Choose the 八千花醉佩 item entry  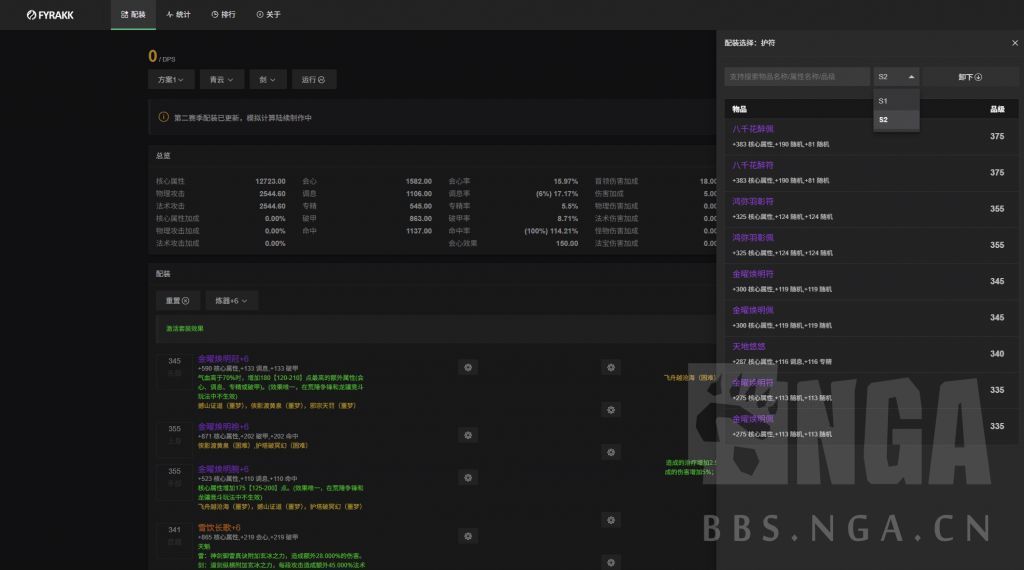[753, 129]
